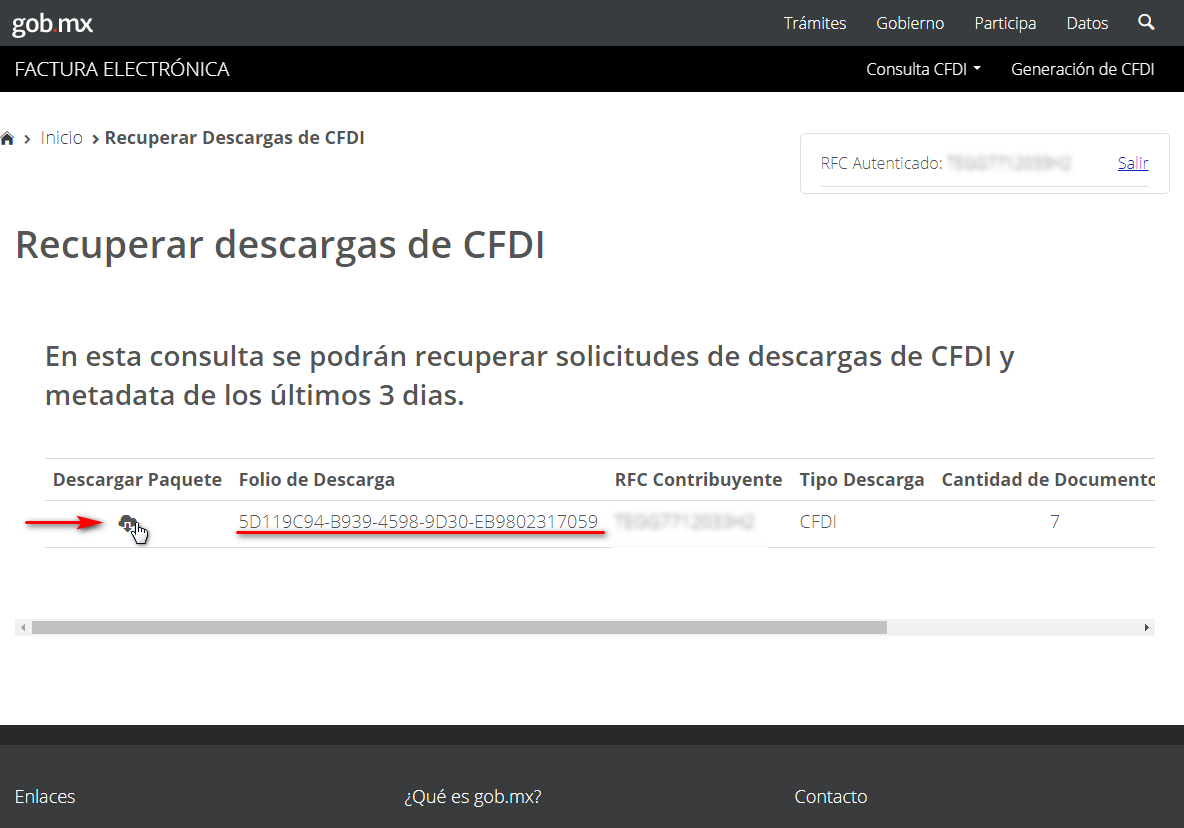This screenshot has width=1184, height=828.
Task: Click the Folio de Descarga column header
Action: click(316, 480)
